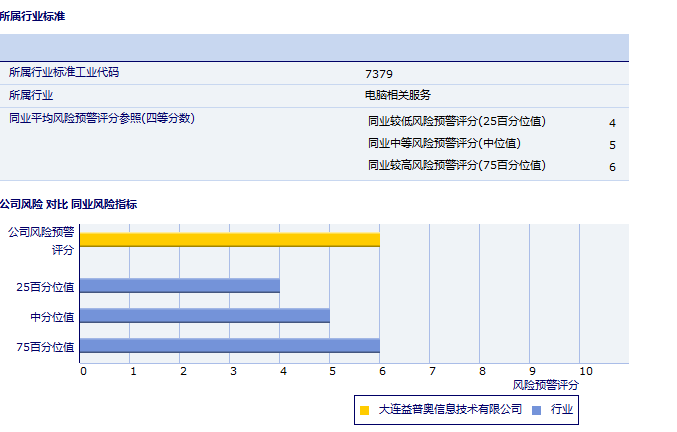677x432 pixels.
Task: Click the industry code value 7379
Action: [379, 74]
